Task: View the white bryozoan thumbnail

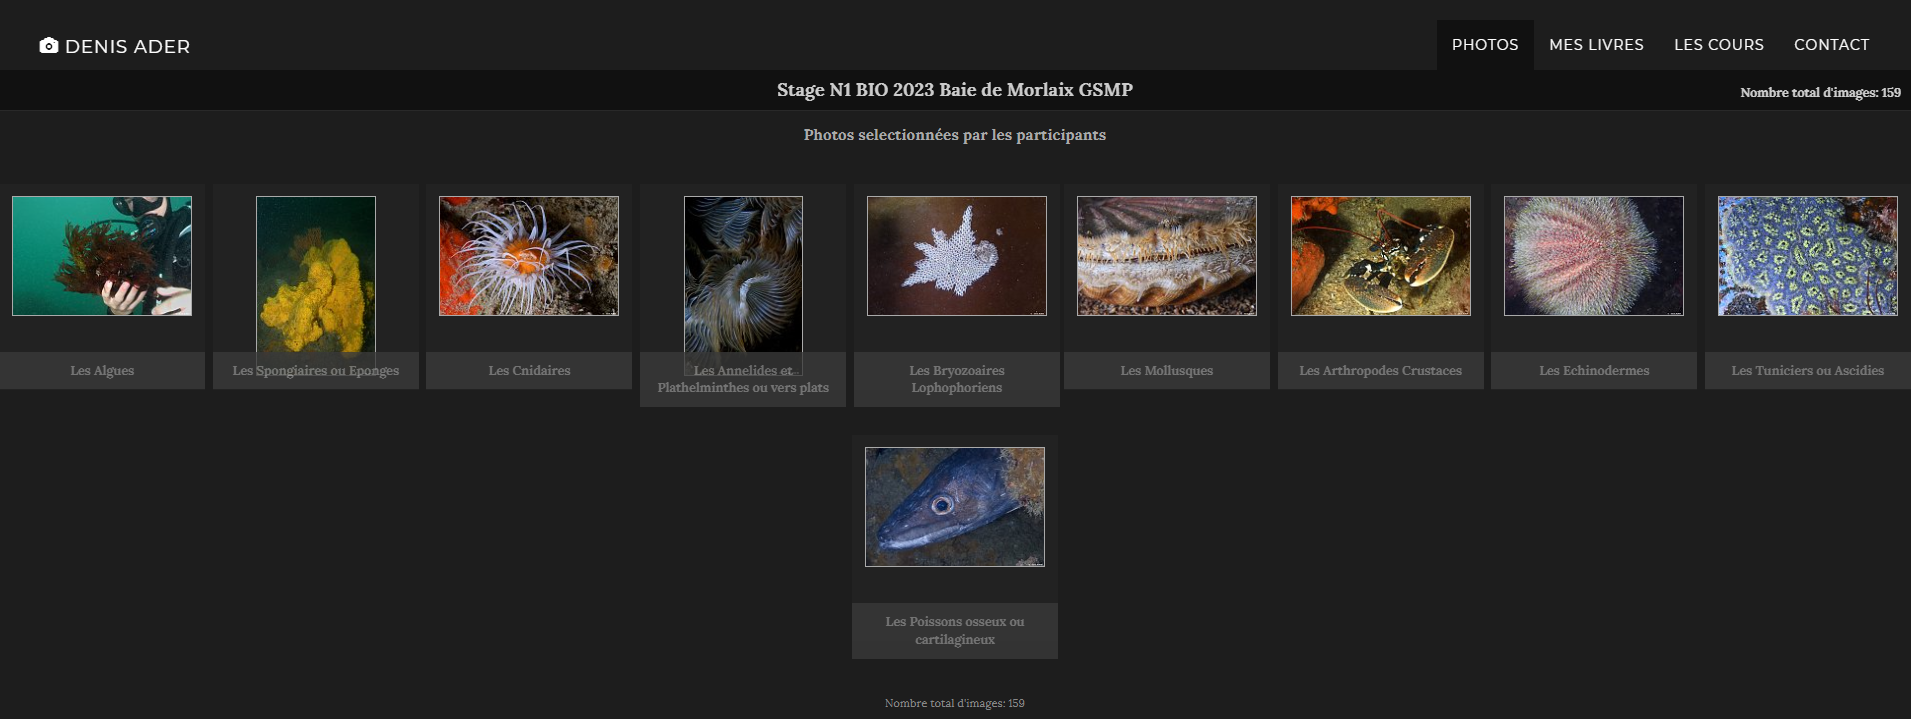Action: tap(957, 256)
